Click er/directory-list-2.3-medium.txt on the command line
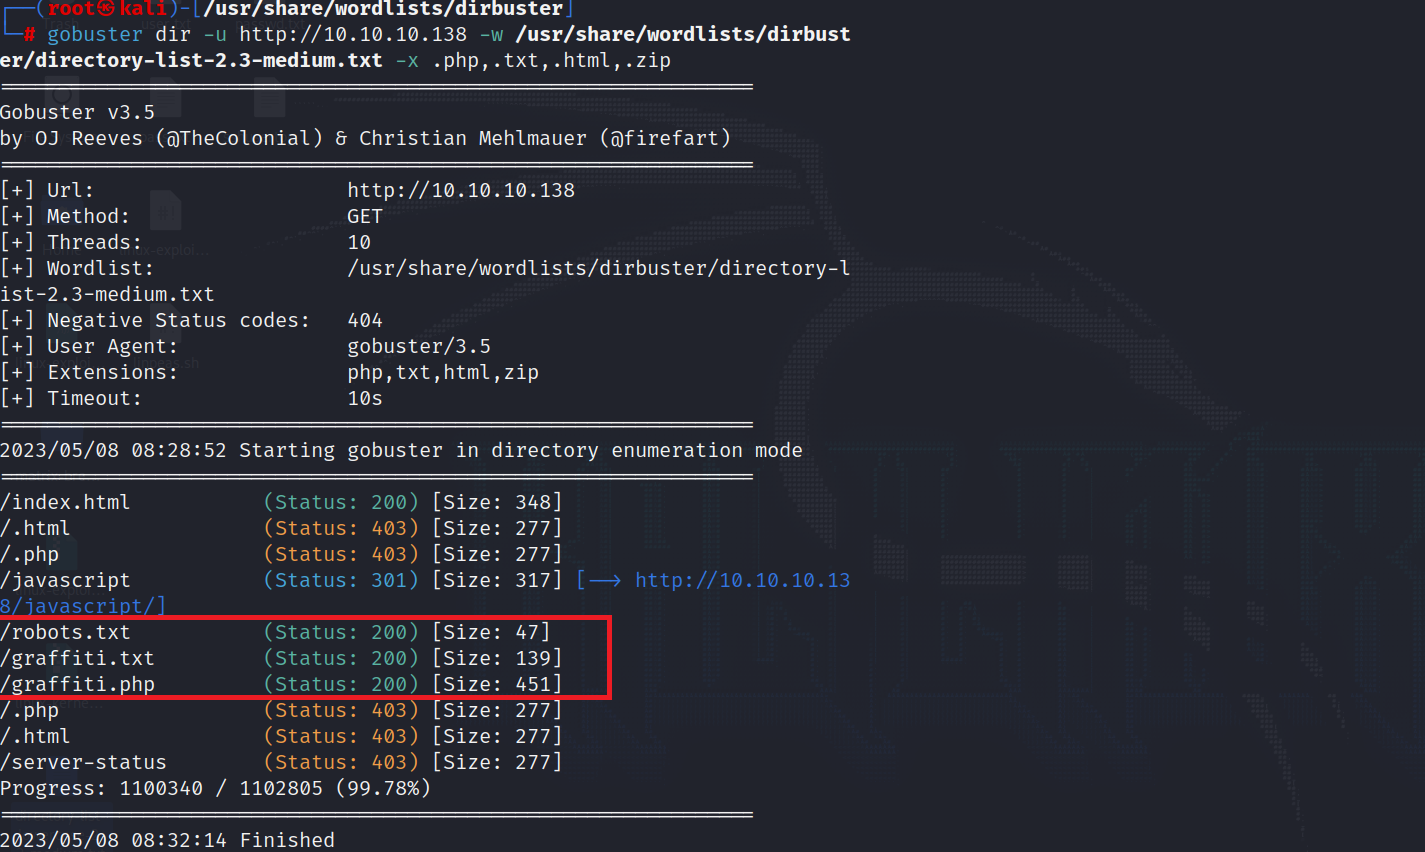1425x852 pixels. point(191,60)
